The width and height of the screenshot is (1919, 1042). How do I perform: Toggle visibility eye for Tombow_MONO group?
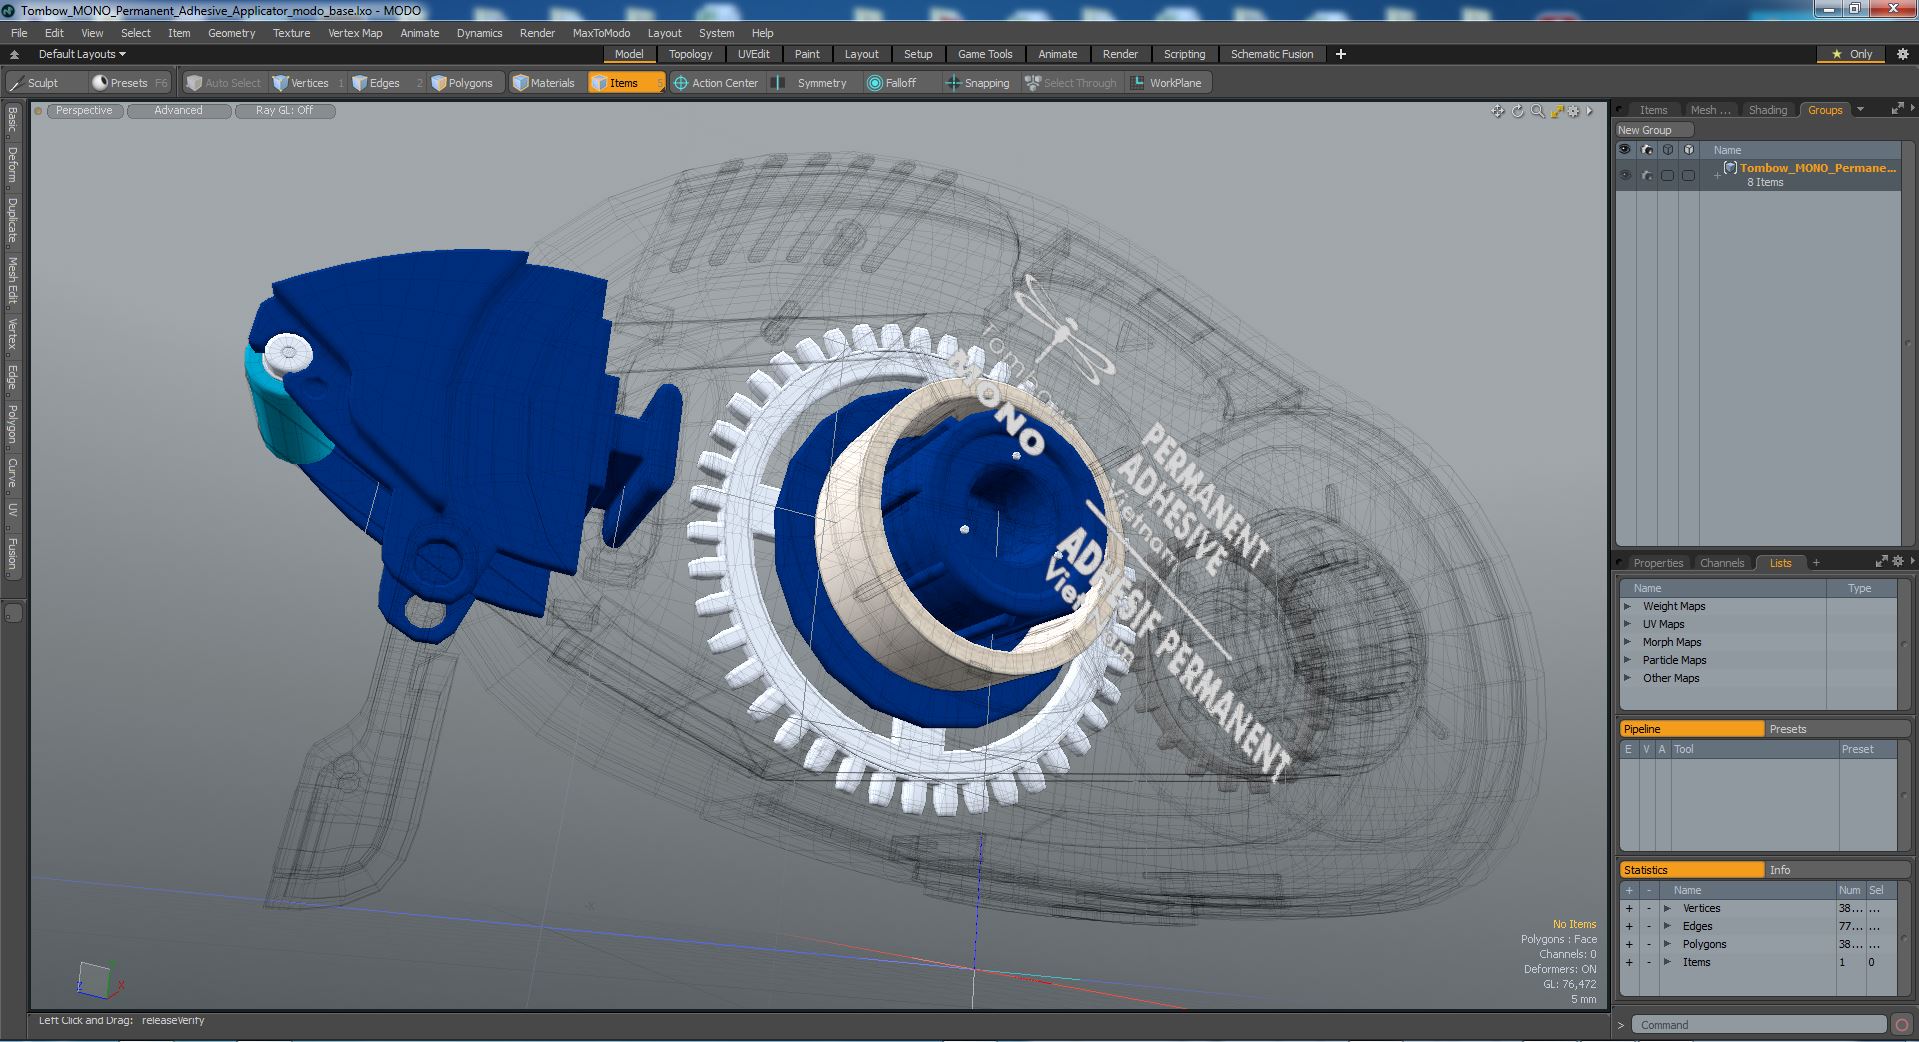(1625, 175)
